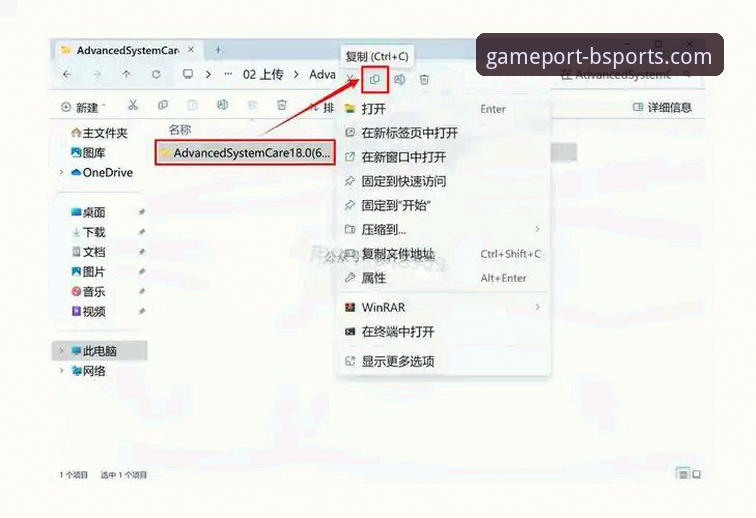Screen dimensions: 756x518
Task: Add a new tab with the plus button
Action: pyautogui.click(x=218, y=50)
